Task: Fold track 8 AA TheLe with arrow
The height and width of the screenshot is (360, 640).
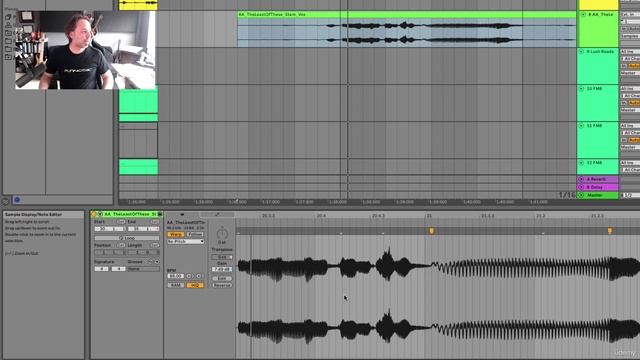Action: tap(583, 15)
